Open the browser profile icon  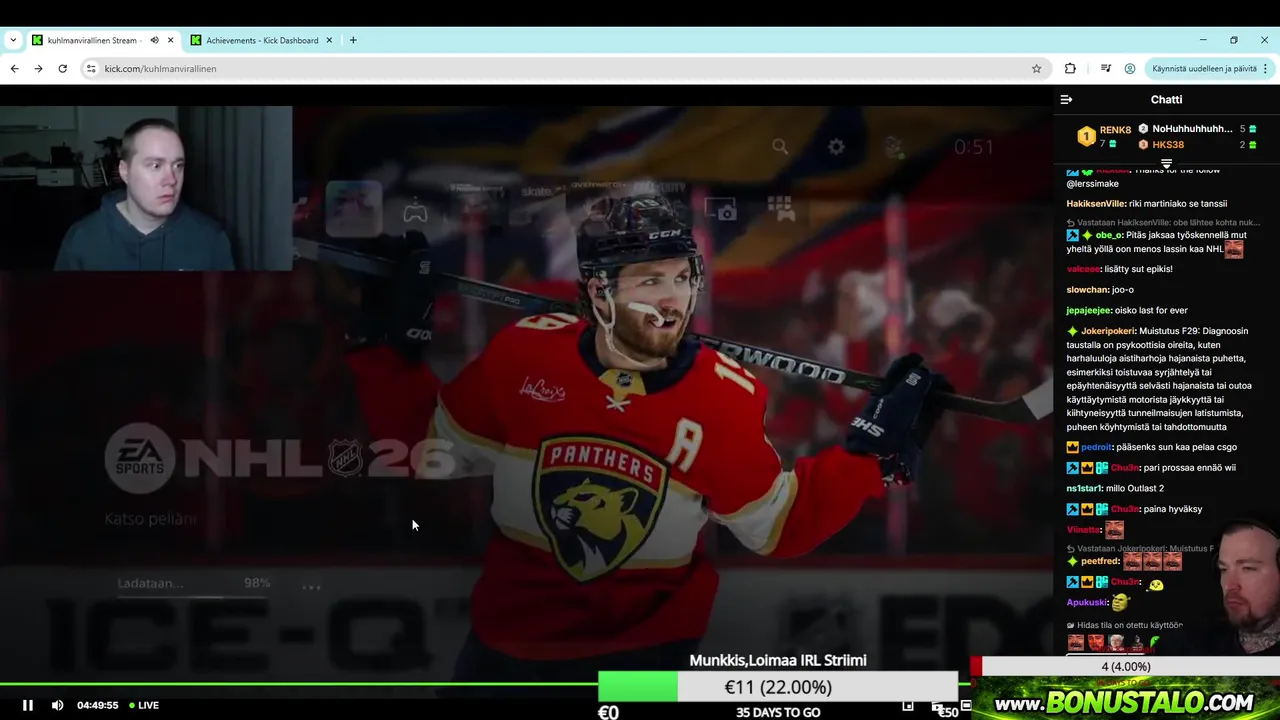(1130, 68)
